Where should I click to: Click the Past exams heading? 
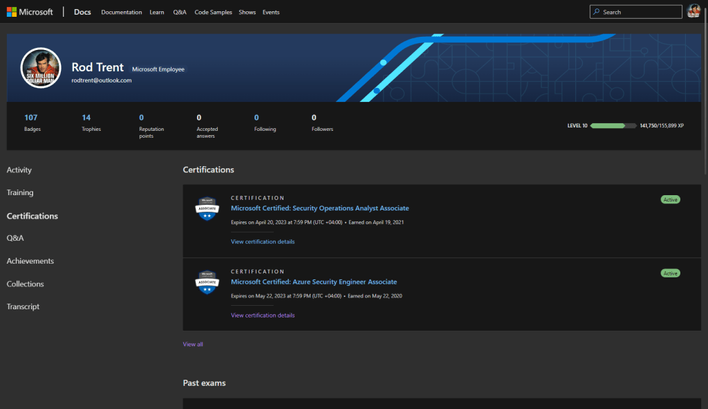pos(204,383)
